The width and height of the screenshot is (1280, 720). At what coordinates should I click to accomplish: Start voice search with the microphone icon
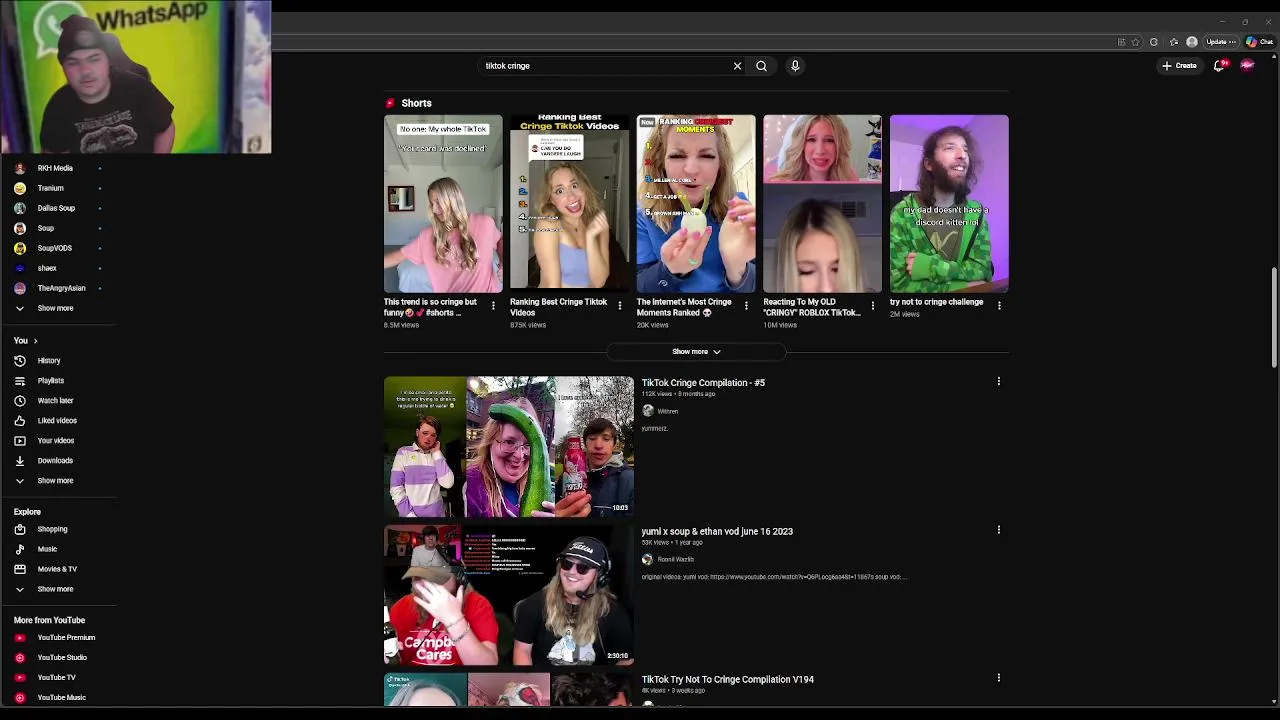(x=795, y=66)
